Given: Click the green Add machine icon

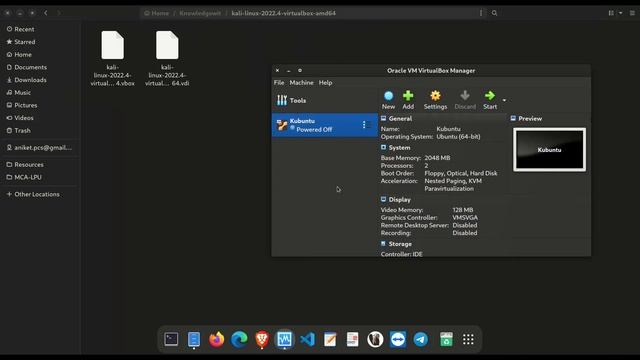Looking at the screenshot, I should coord(408,96).
